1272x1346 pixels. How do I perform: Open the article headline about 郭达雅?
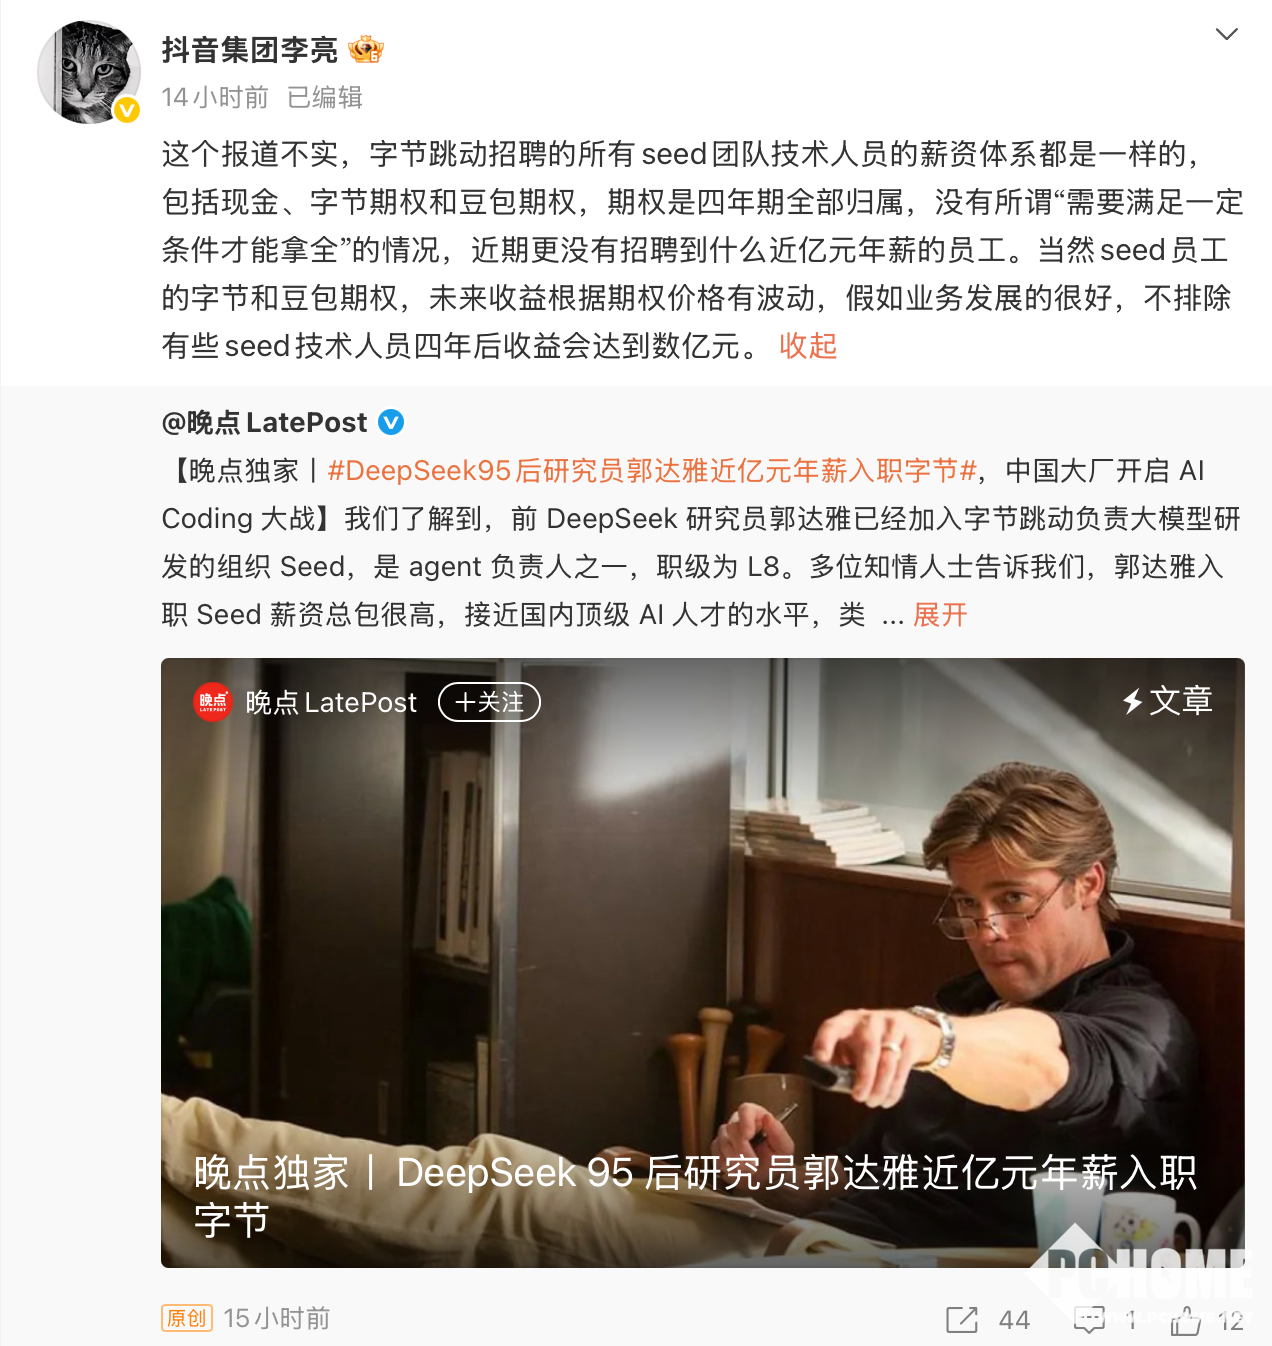point(695,1196)
